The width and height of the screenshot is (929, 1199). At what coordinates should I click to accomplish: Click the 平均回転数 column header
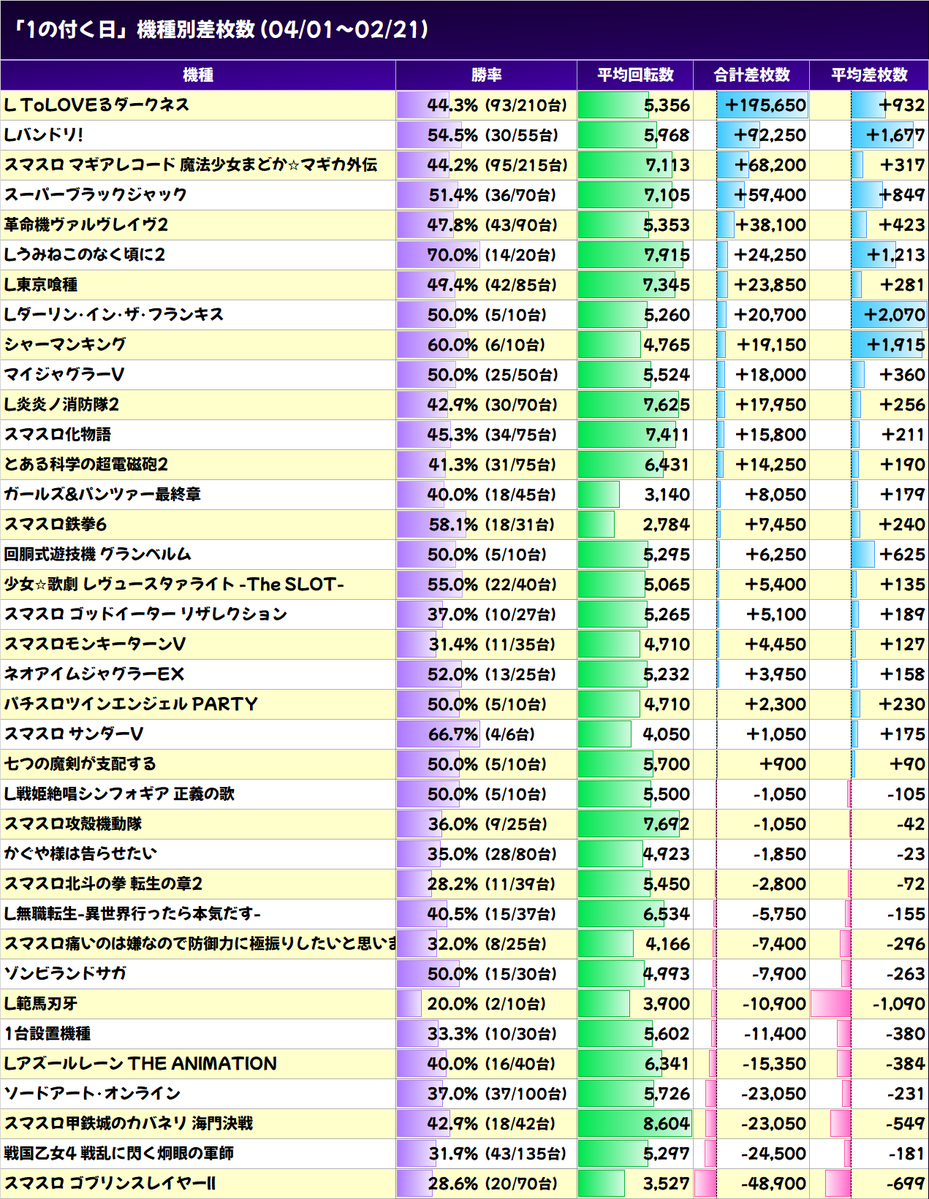click(x=635, y=75)
